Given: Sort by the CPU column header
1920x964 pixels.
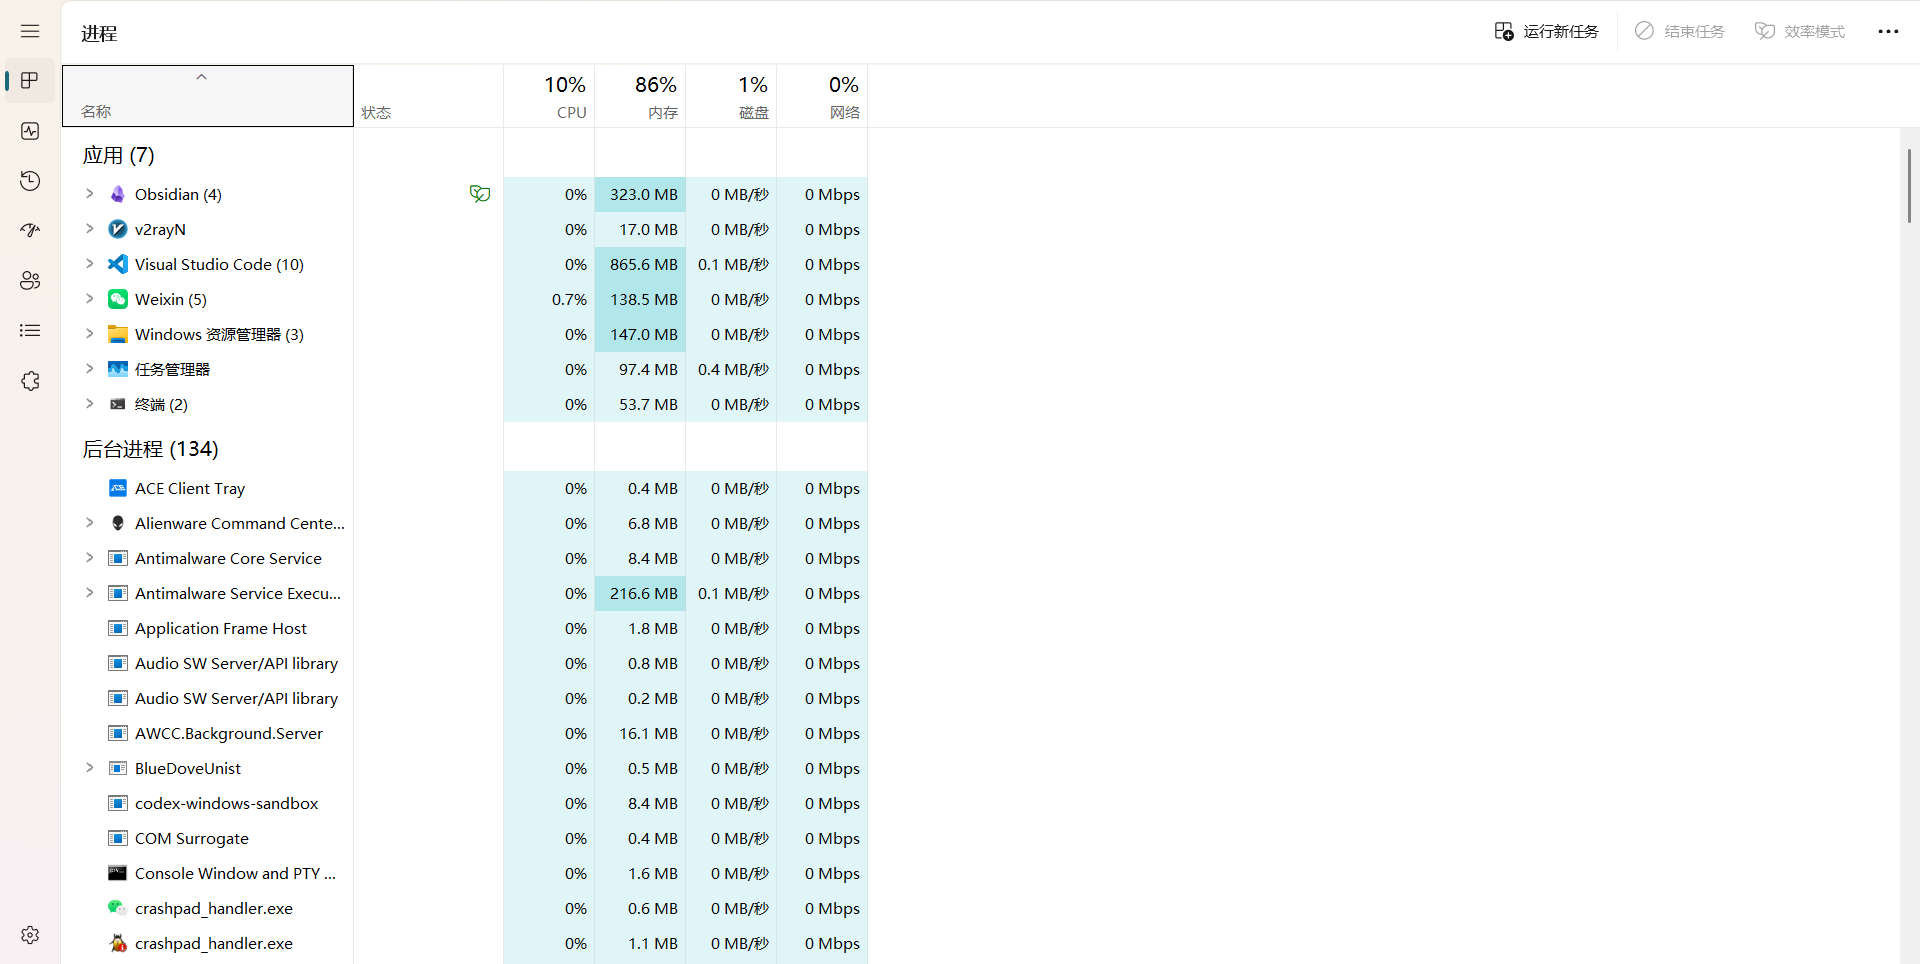Looking at the screenshot, I should coord(549,96).
